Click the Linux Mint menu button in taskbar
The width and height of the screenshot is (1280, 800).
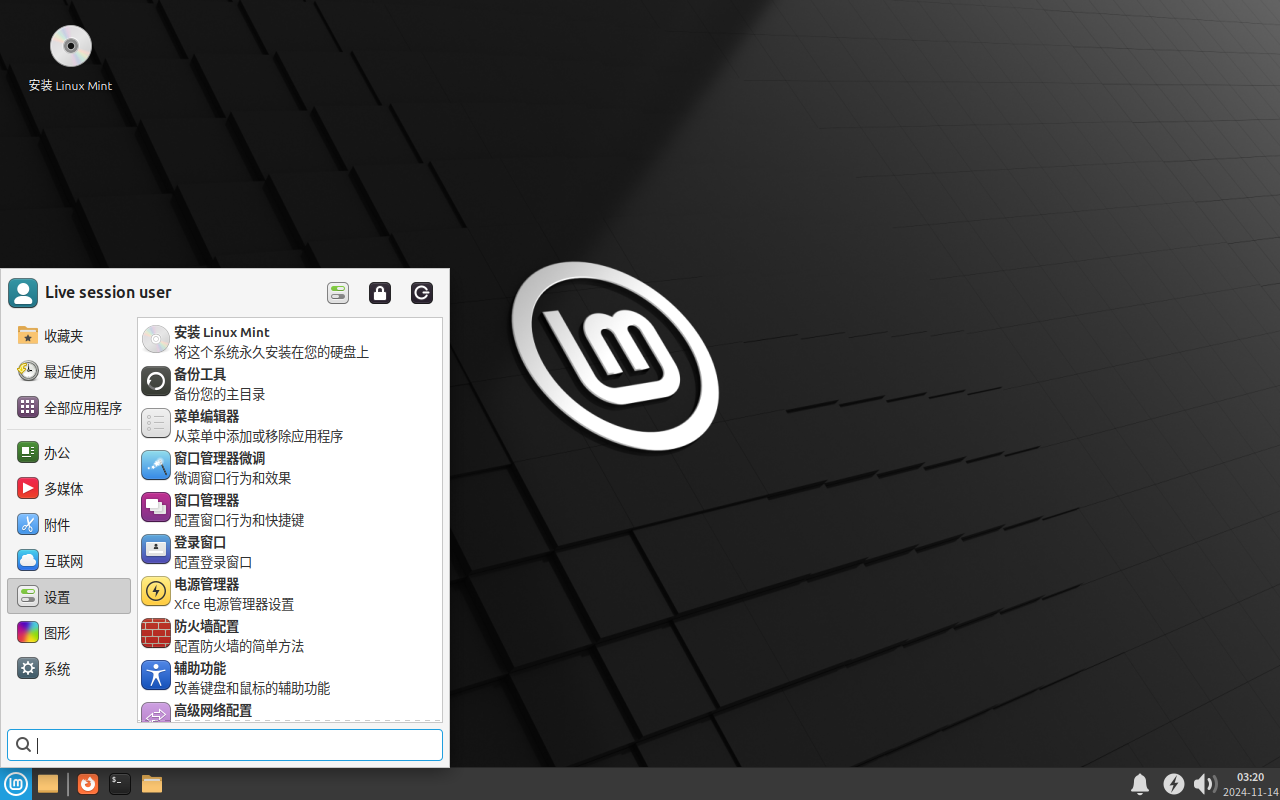coord(16,784)
